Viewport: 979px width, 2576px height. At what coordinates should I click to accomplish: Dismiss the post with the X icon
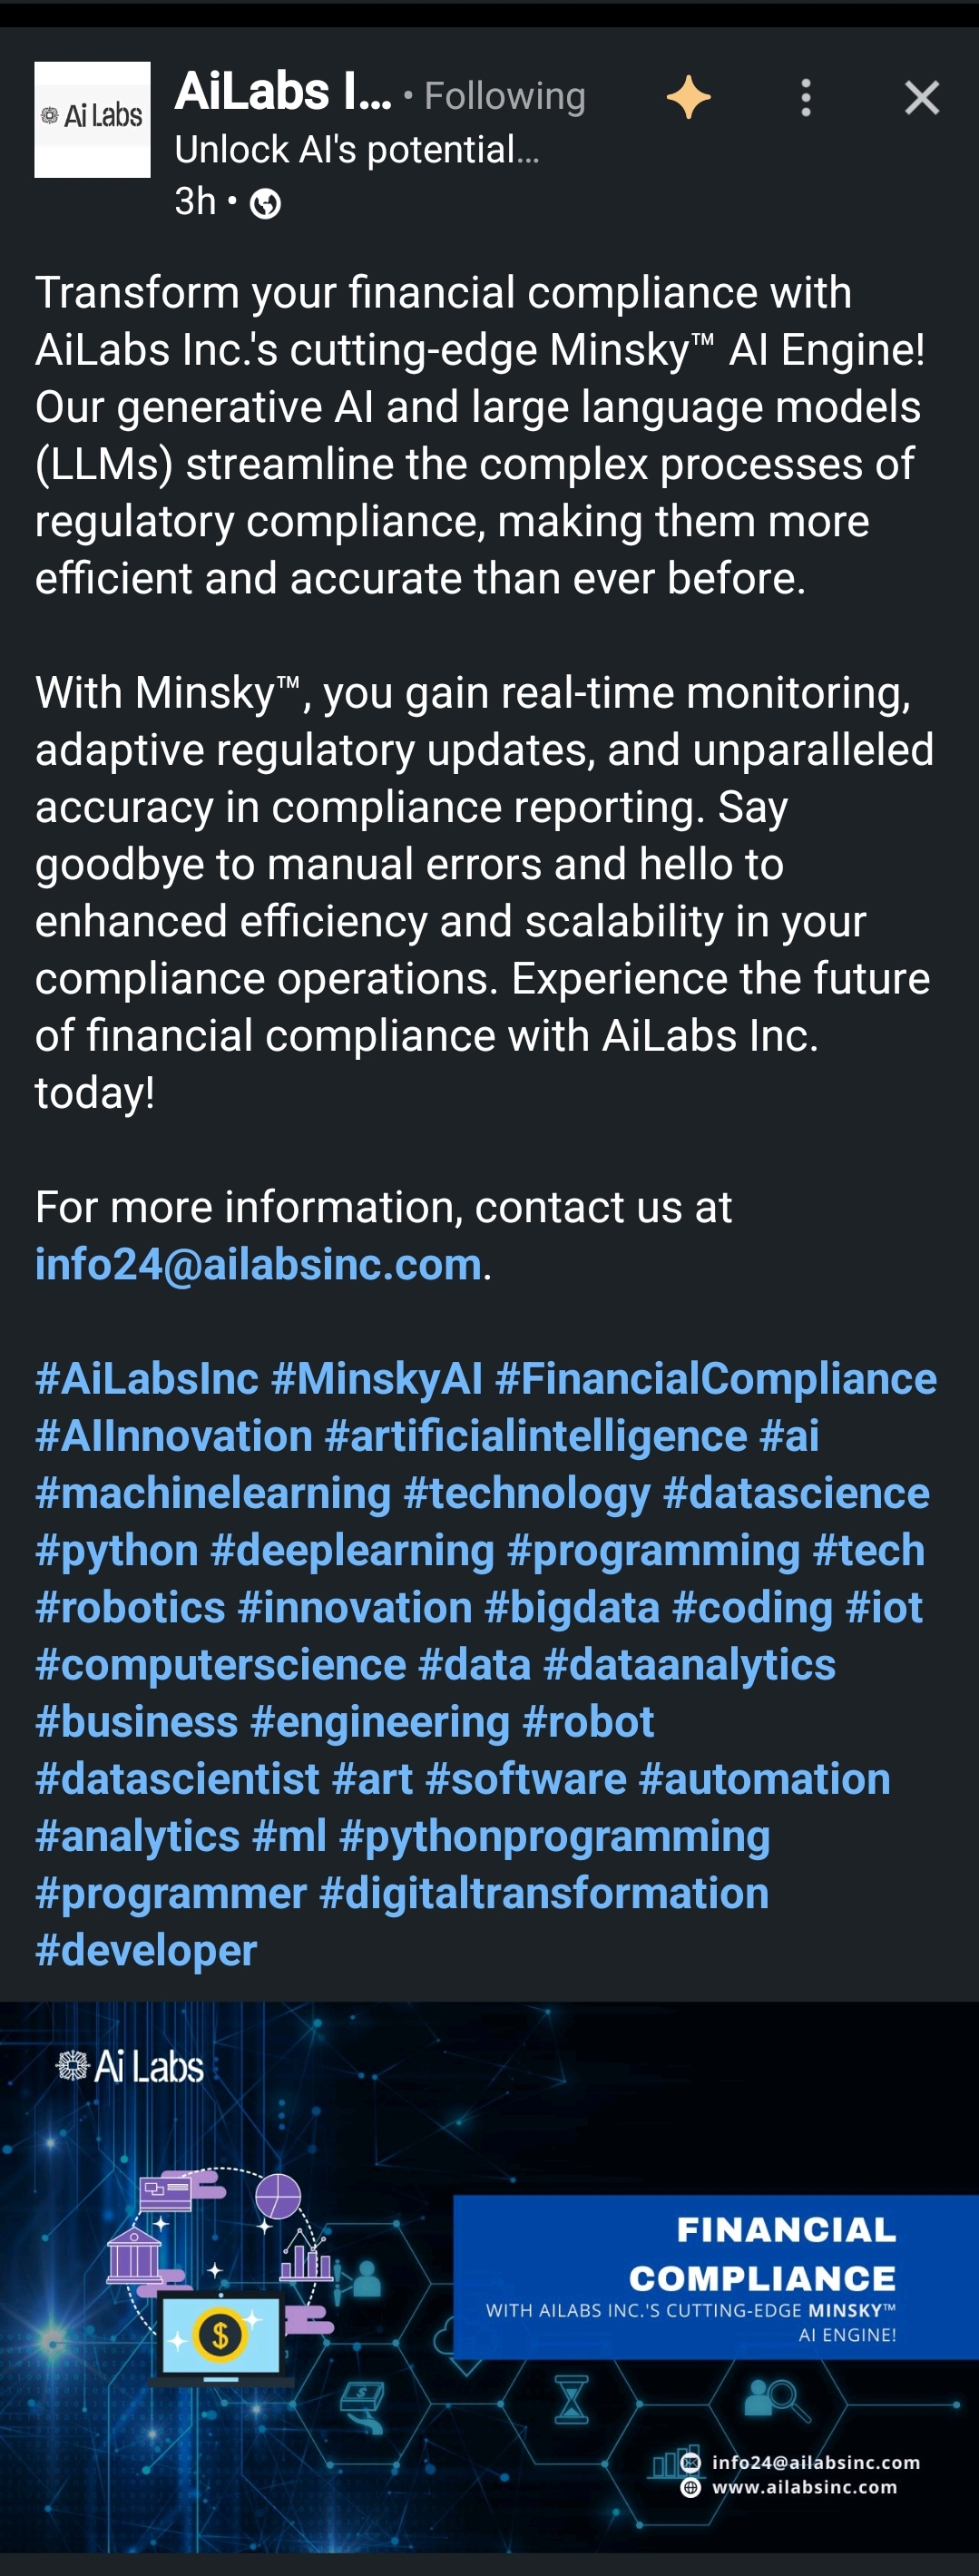[x=921, y=98]
